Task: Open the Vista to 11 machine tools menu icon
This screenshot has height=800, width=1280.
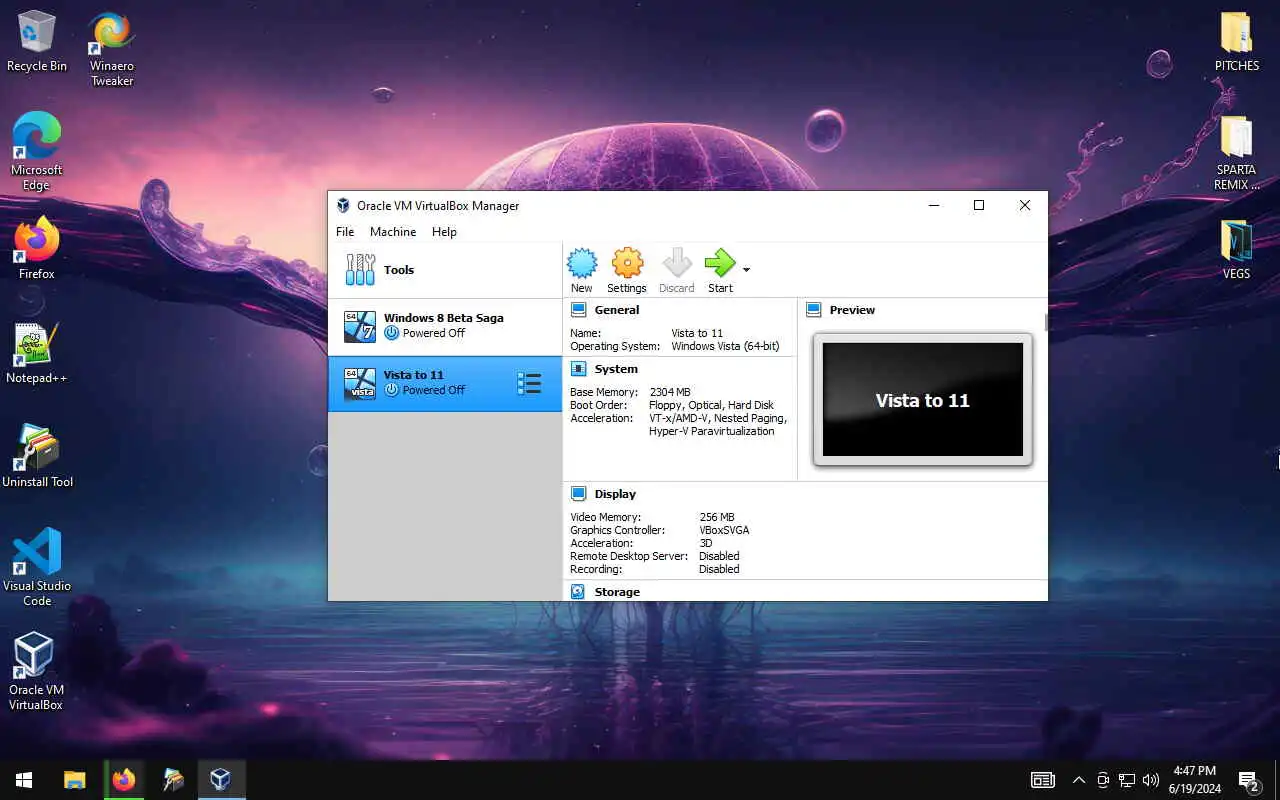Action: 529,384
